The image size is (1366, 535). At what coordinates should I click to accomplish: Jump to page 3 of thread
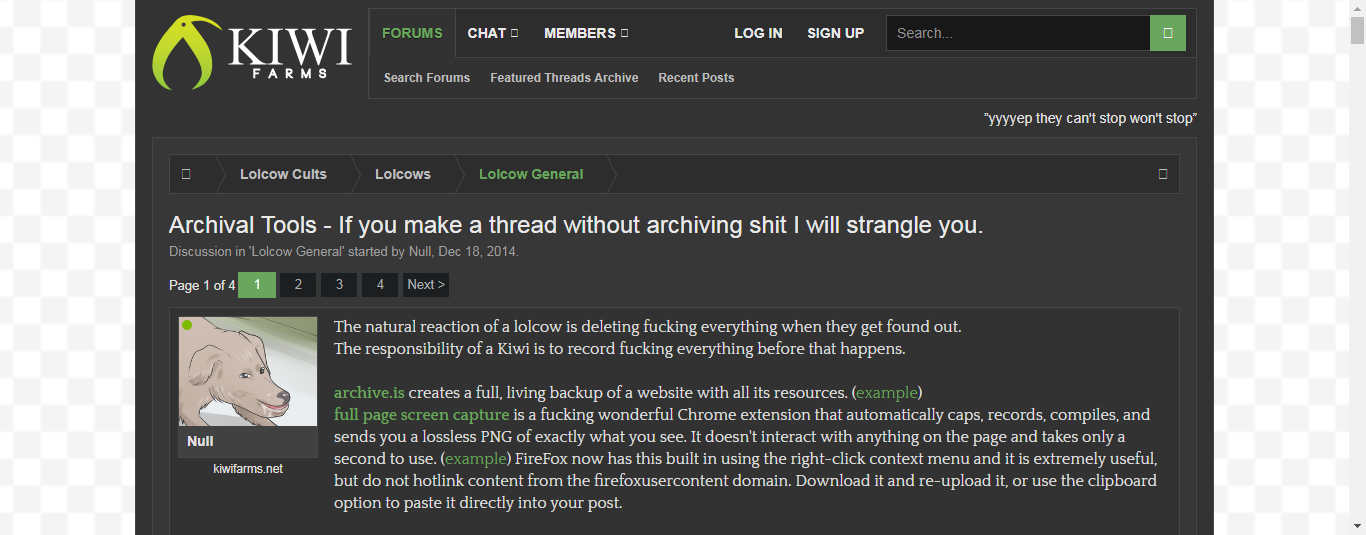tap(339, 285)
